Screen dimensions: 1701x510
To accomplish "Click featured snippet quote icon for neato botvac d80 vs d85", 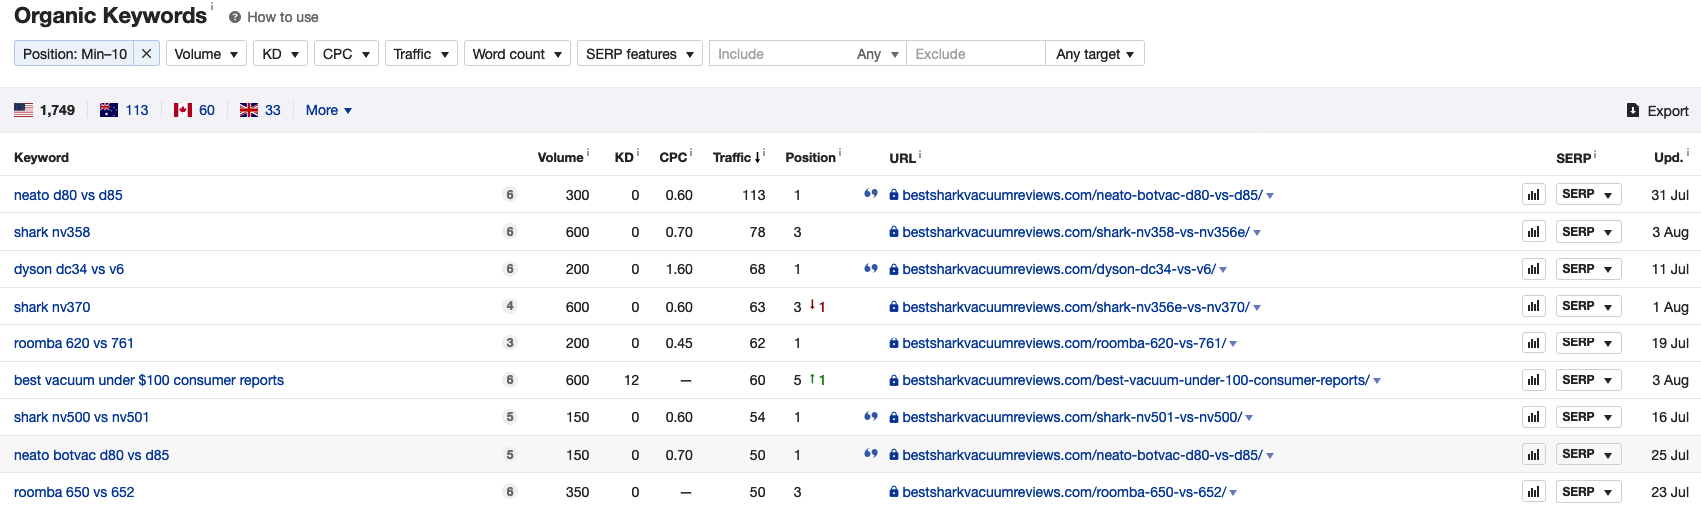I will pyautogui.click(x=871, y=453).
